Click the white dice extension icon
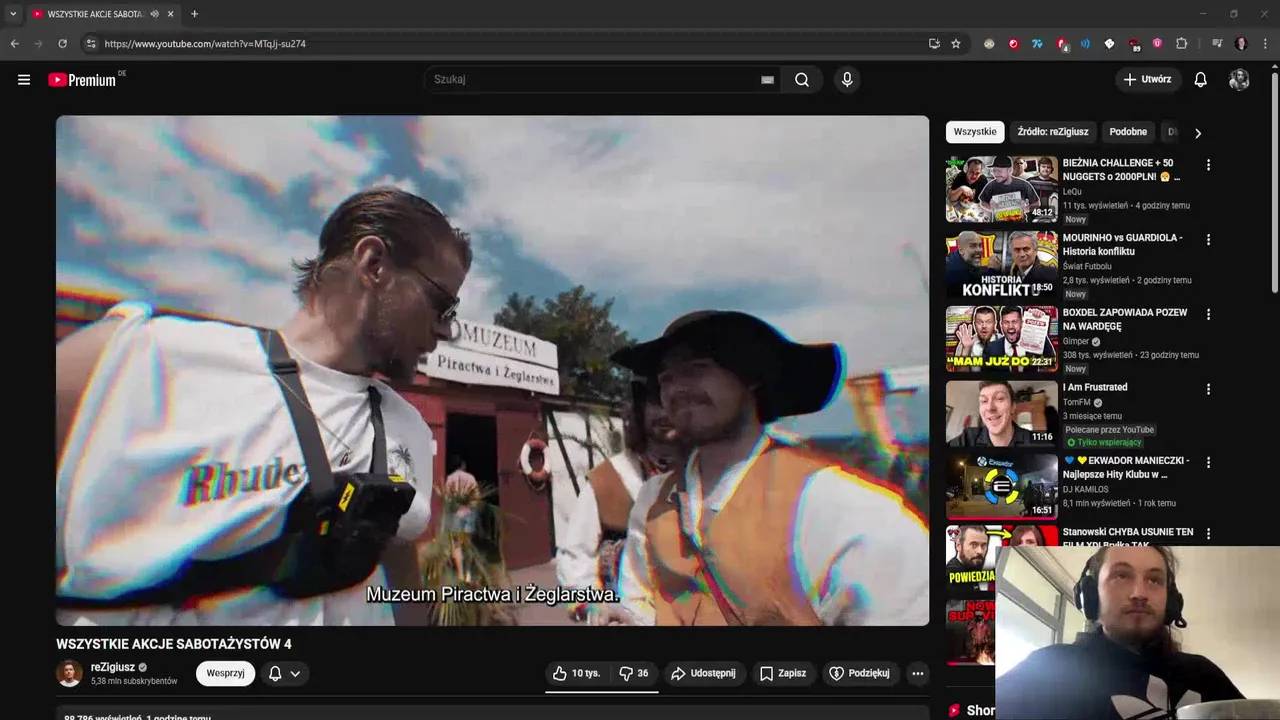 [1109, 44]
